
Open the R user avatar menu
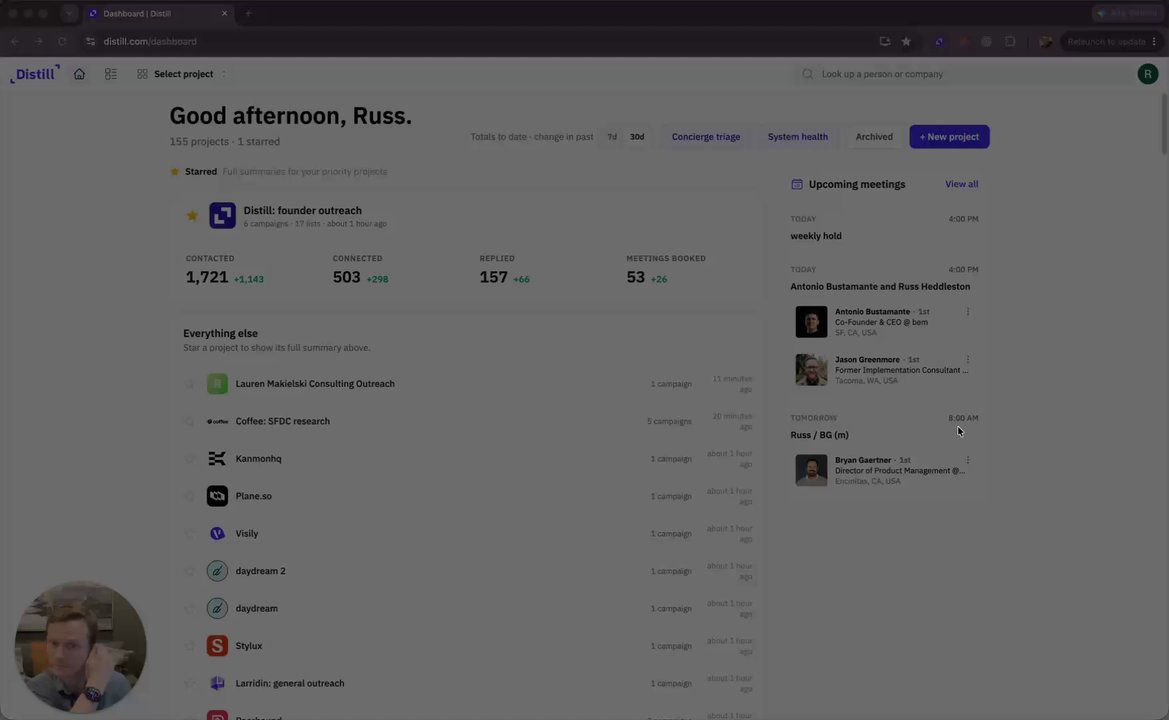[1147, 74]
